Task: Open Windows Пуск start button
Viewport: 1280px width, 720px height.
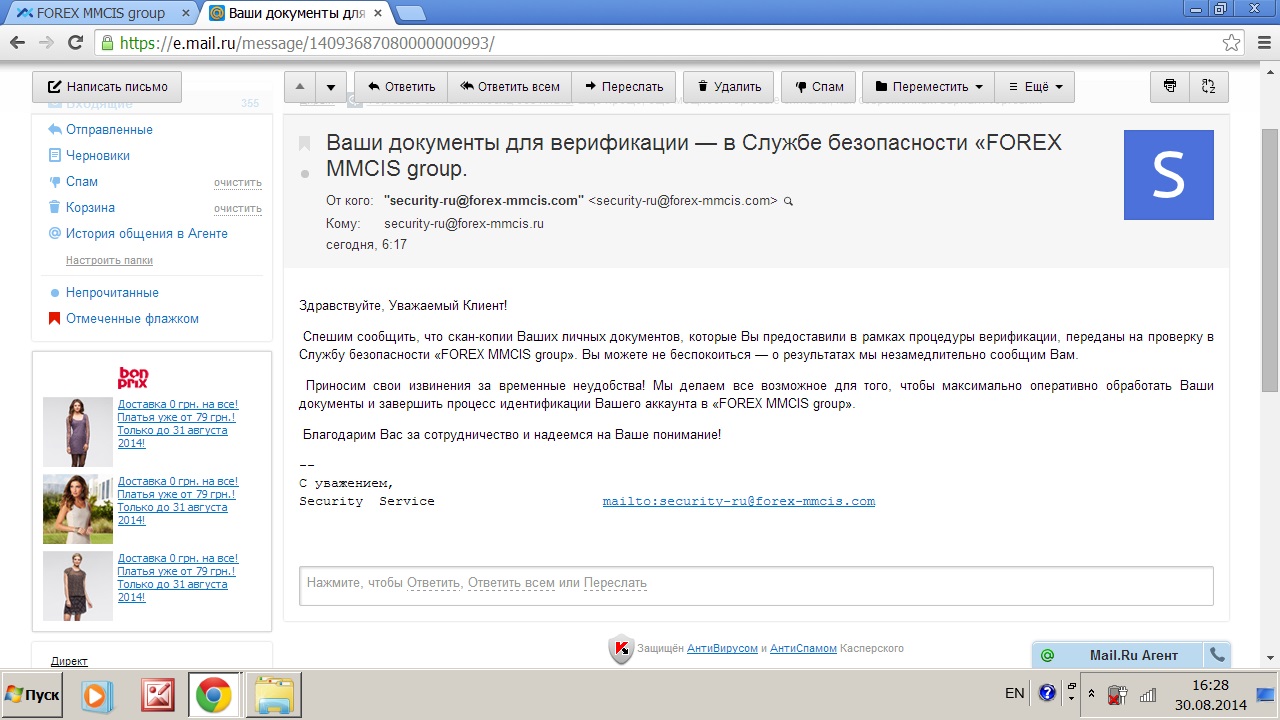Action: point(32,695)
